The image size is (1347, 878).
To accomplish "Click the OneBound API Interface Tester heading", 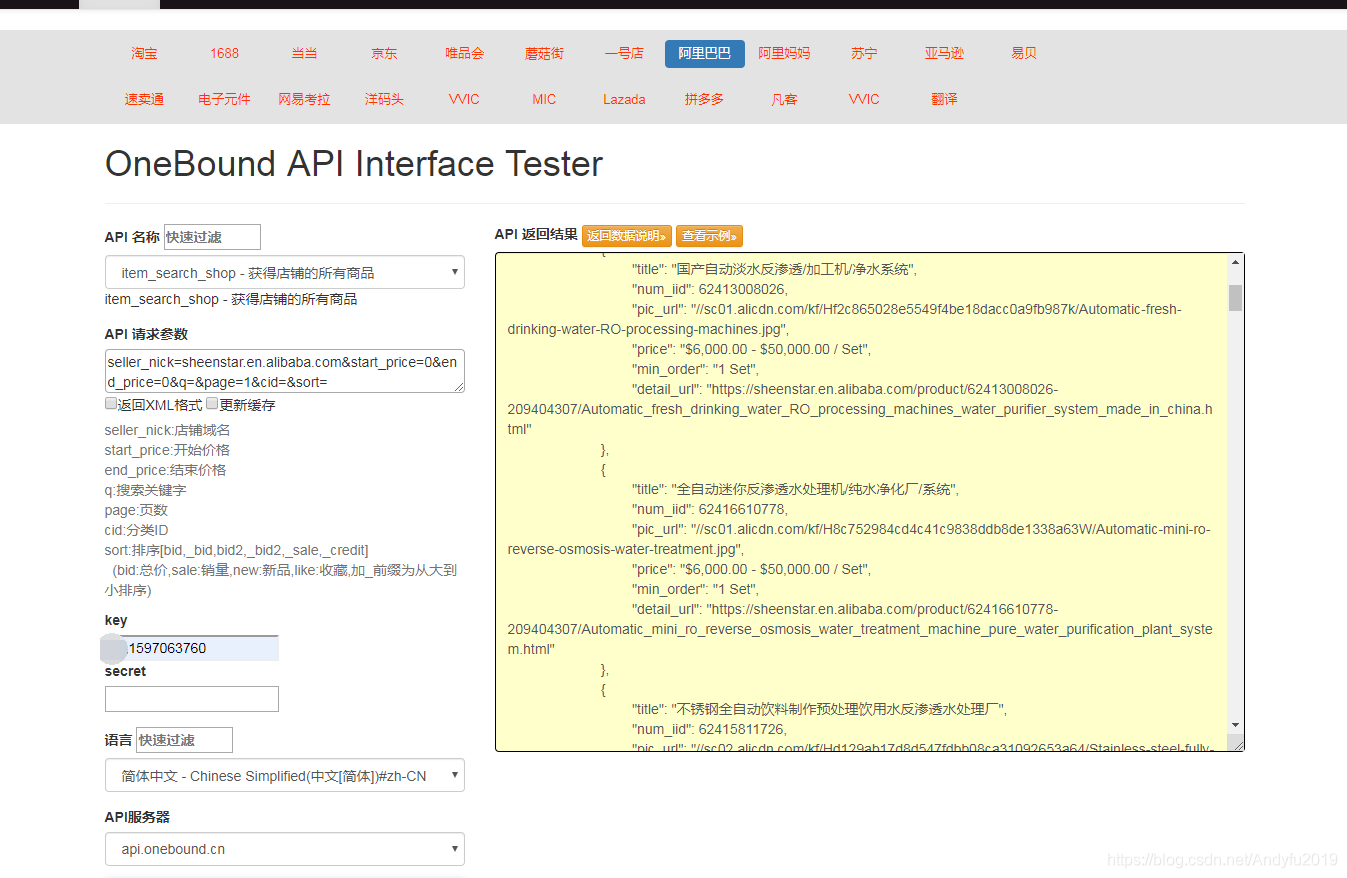I will point(354,163).
